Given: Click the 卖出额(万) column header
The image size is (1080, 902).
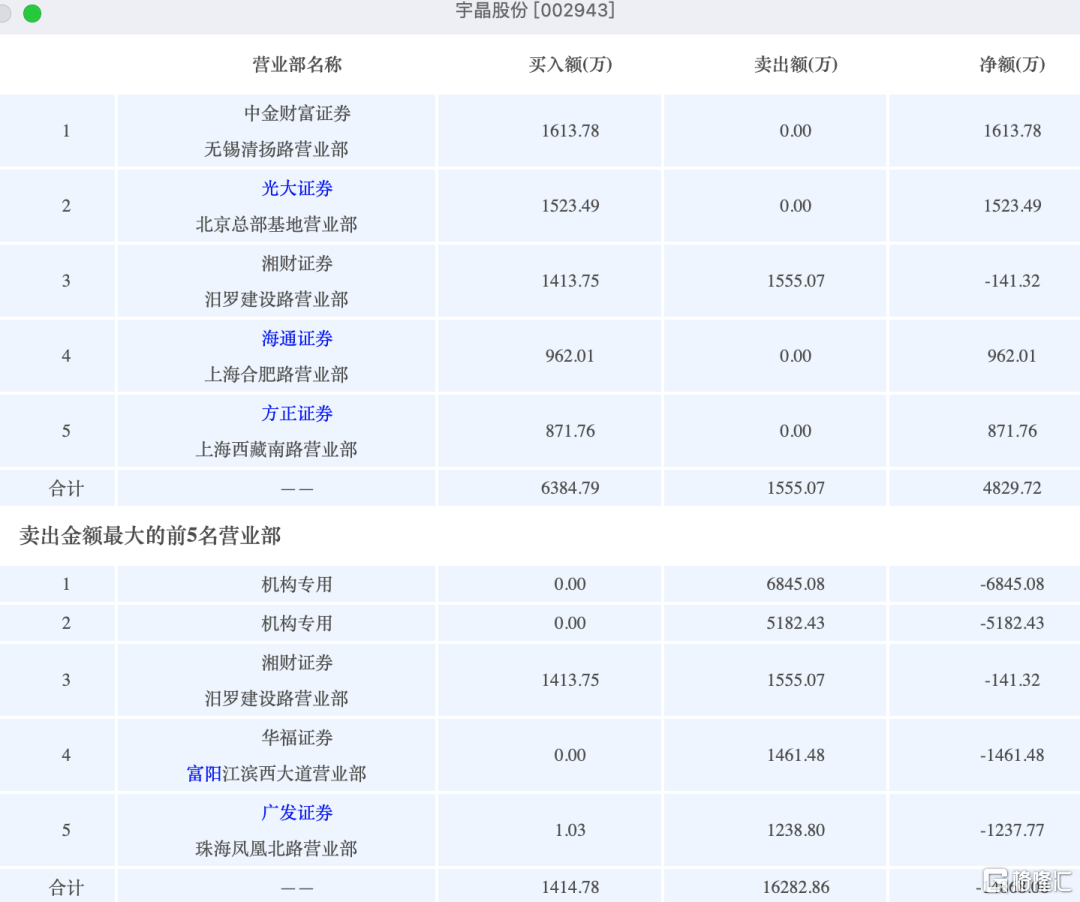Looking at the screenshot, I should point(796,65).
